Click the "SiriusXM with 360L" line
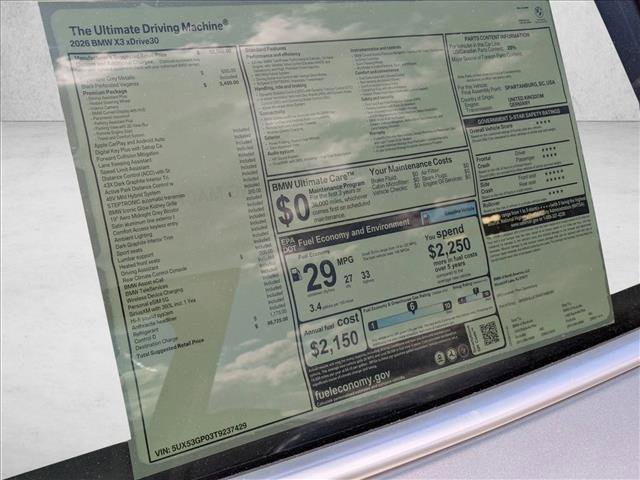640x480 pixels. [x=163, y=307]
